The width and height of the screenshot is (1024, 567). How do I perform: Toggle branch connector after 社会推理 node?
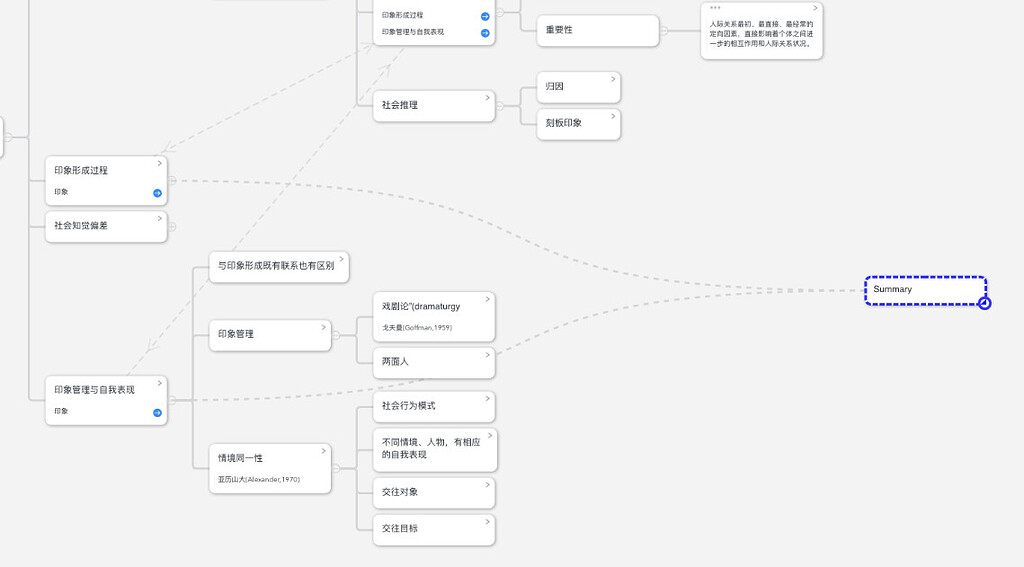[500, 106]
